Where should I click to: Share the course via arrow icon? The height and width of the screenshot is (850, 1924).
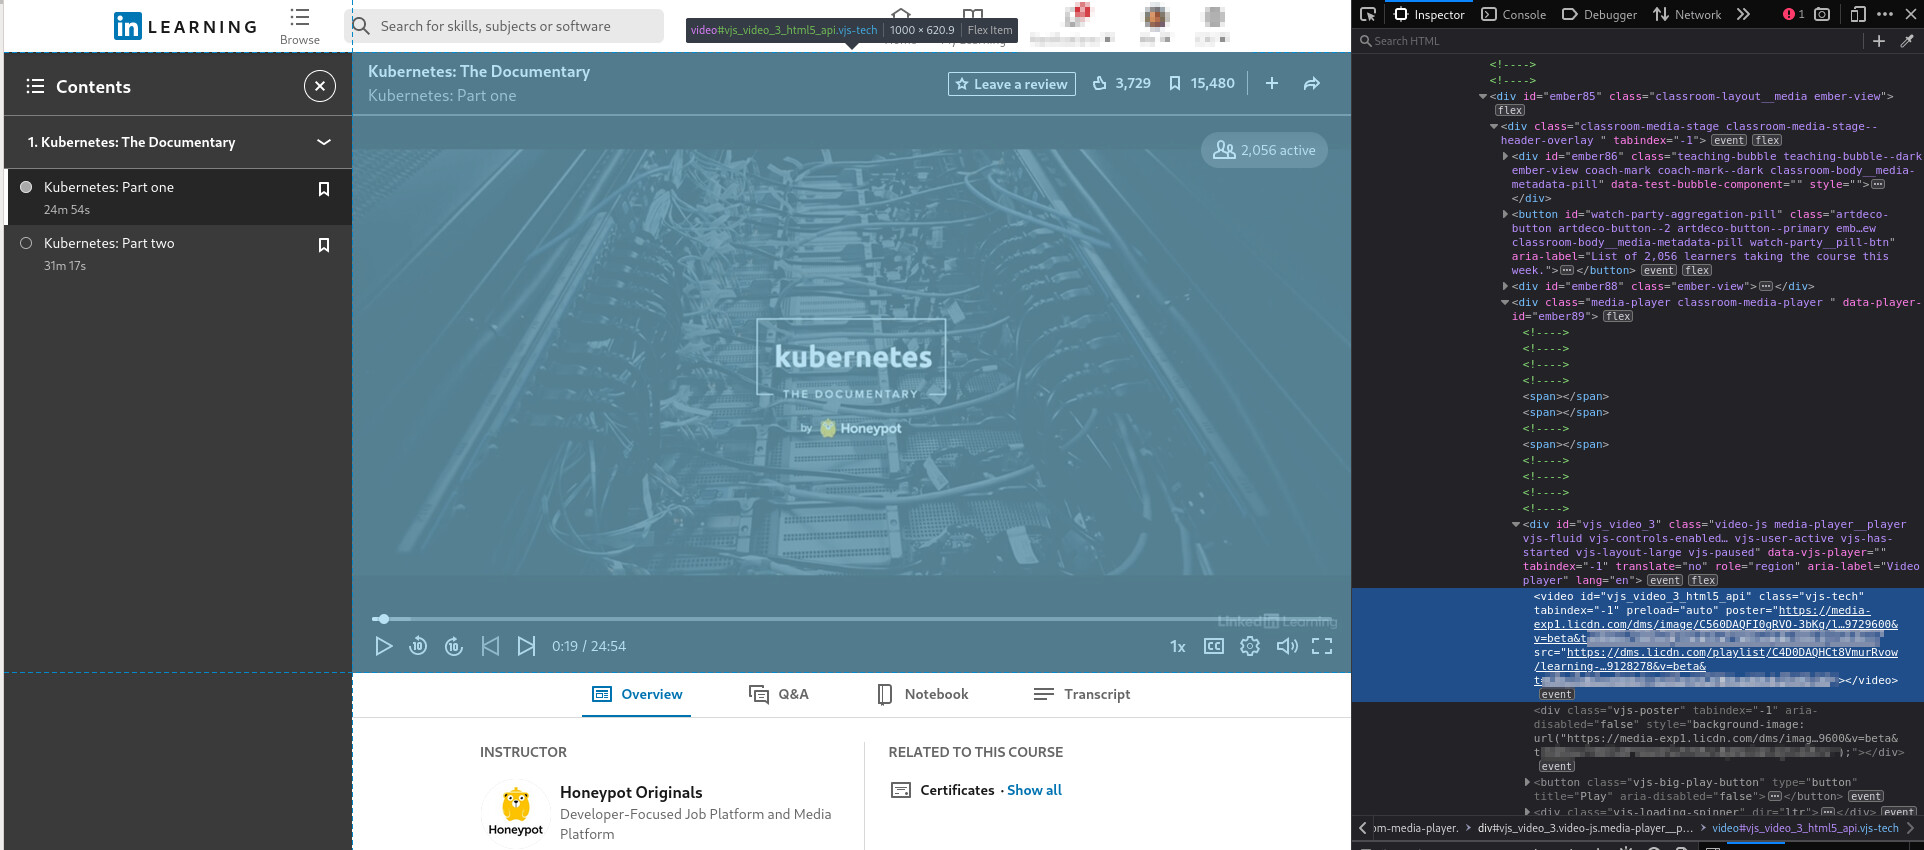(1312, 83)
